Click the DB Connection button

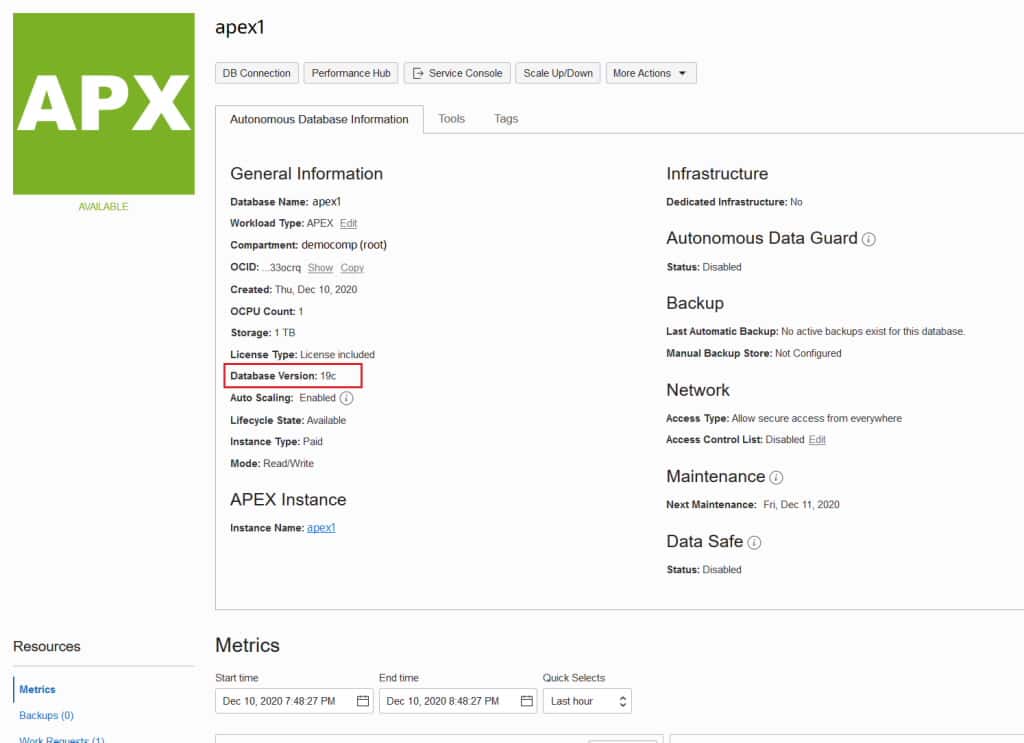(x=256, y=72)
